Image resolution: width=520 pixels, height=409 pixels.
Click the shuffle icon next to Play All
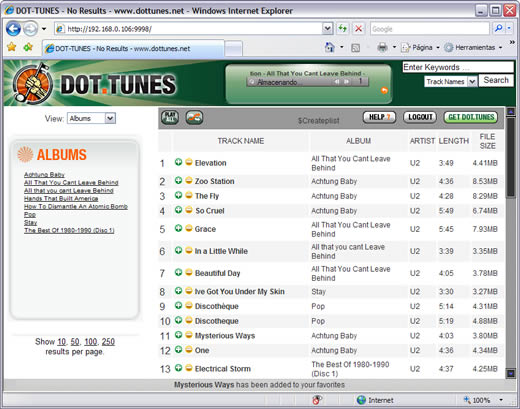[x=194, y=118]
